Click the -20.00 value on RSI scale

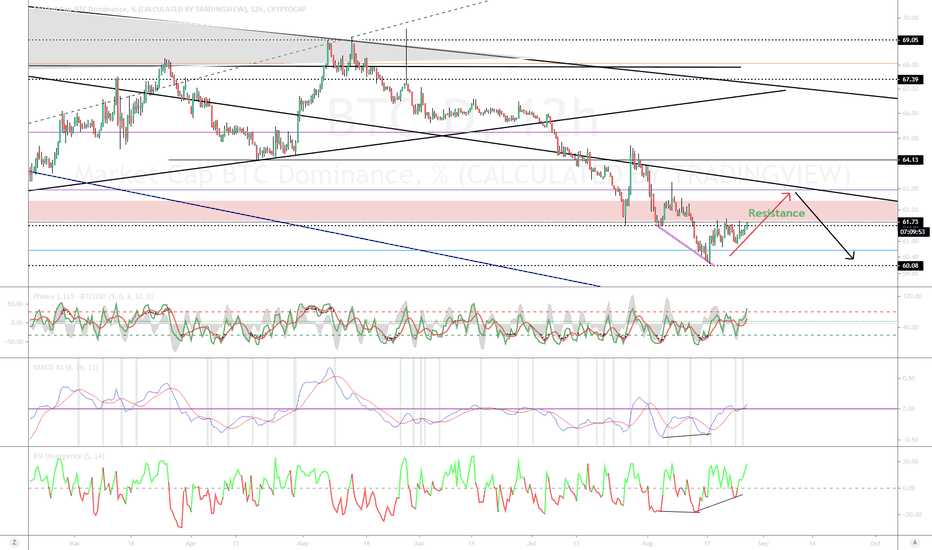pos(910,514)
